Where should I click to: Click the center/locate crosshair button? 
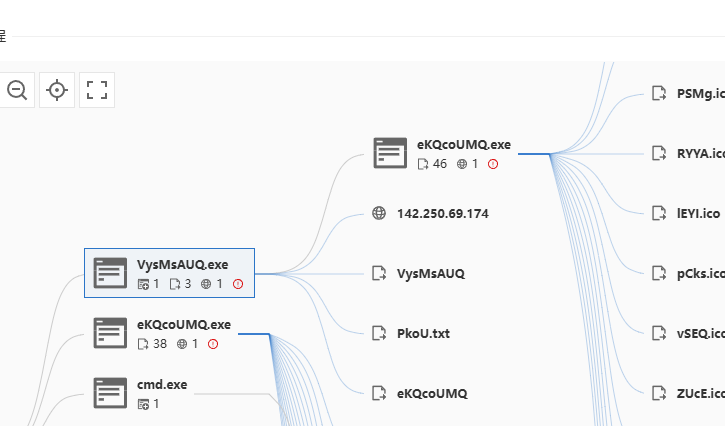(57, 90)
